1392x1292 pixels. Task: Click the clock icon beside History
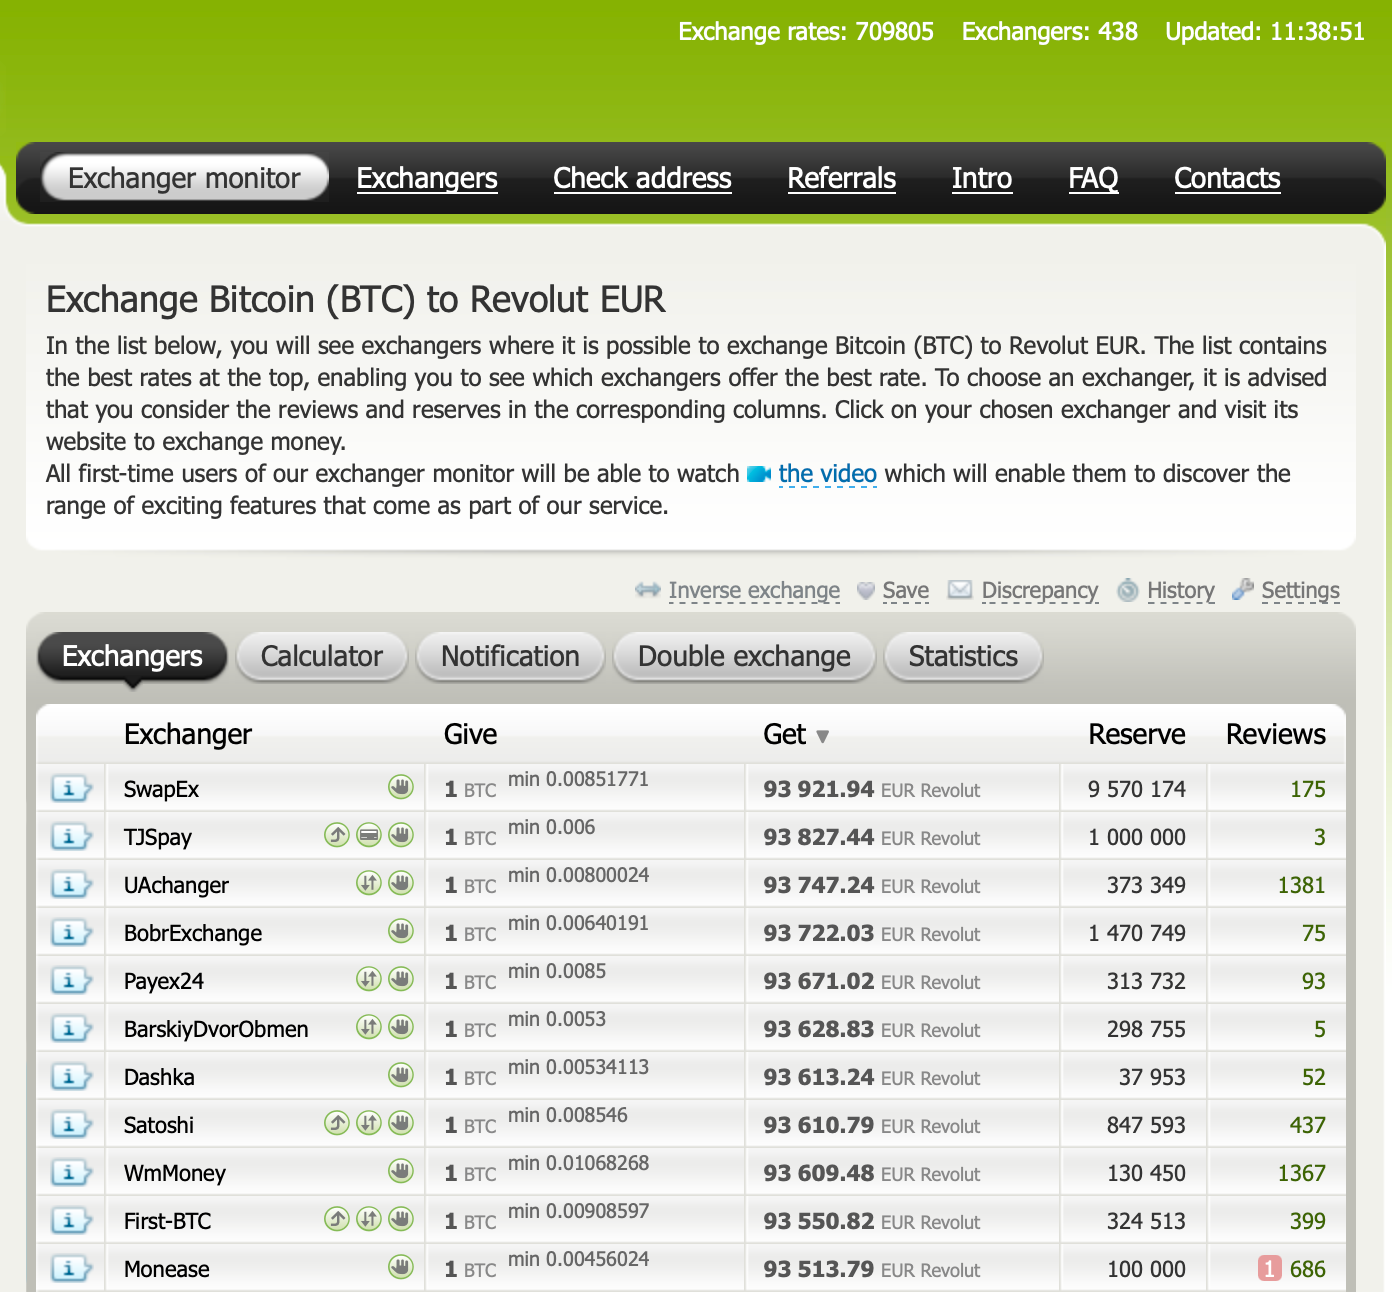click(x=1128, y=590)
